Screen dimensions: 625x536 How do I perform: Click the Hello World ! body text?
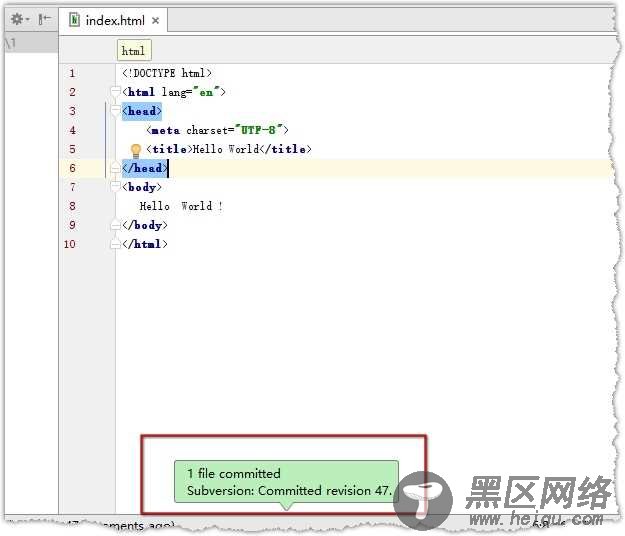point(181,206)
